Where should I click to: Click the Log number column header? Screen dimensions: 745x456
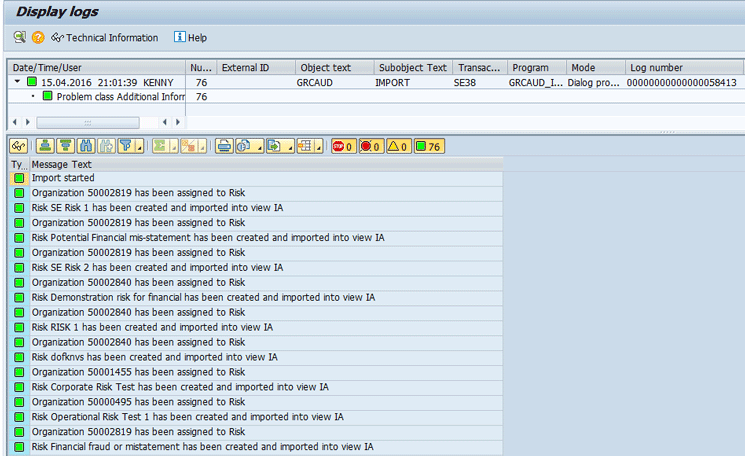pos(656,68)
